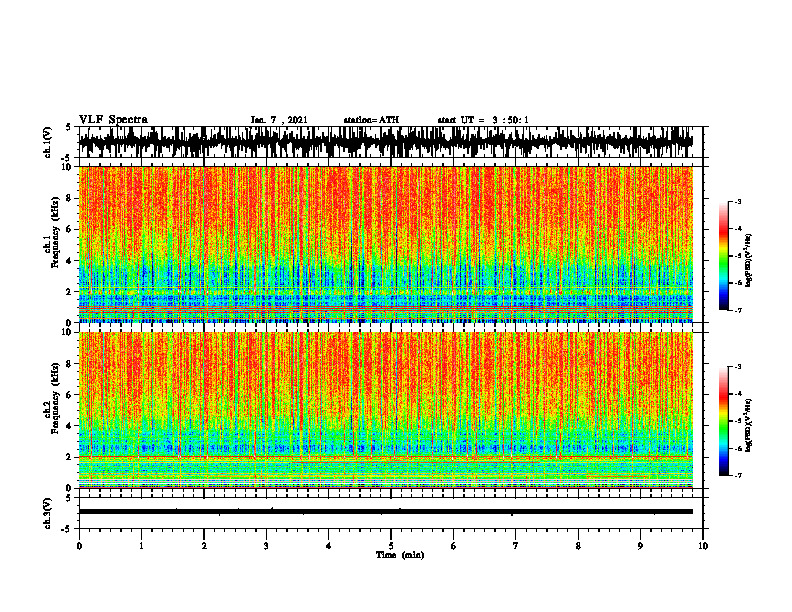Click the "Time (min)" axis title
The height and width of the screenshot is (612, 792).
(400, 555)
